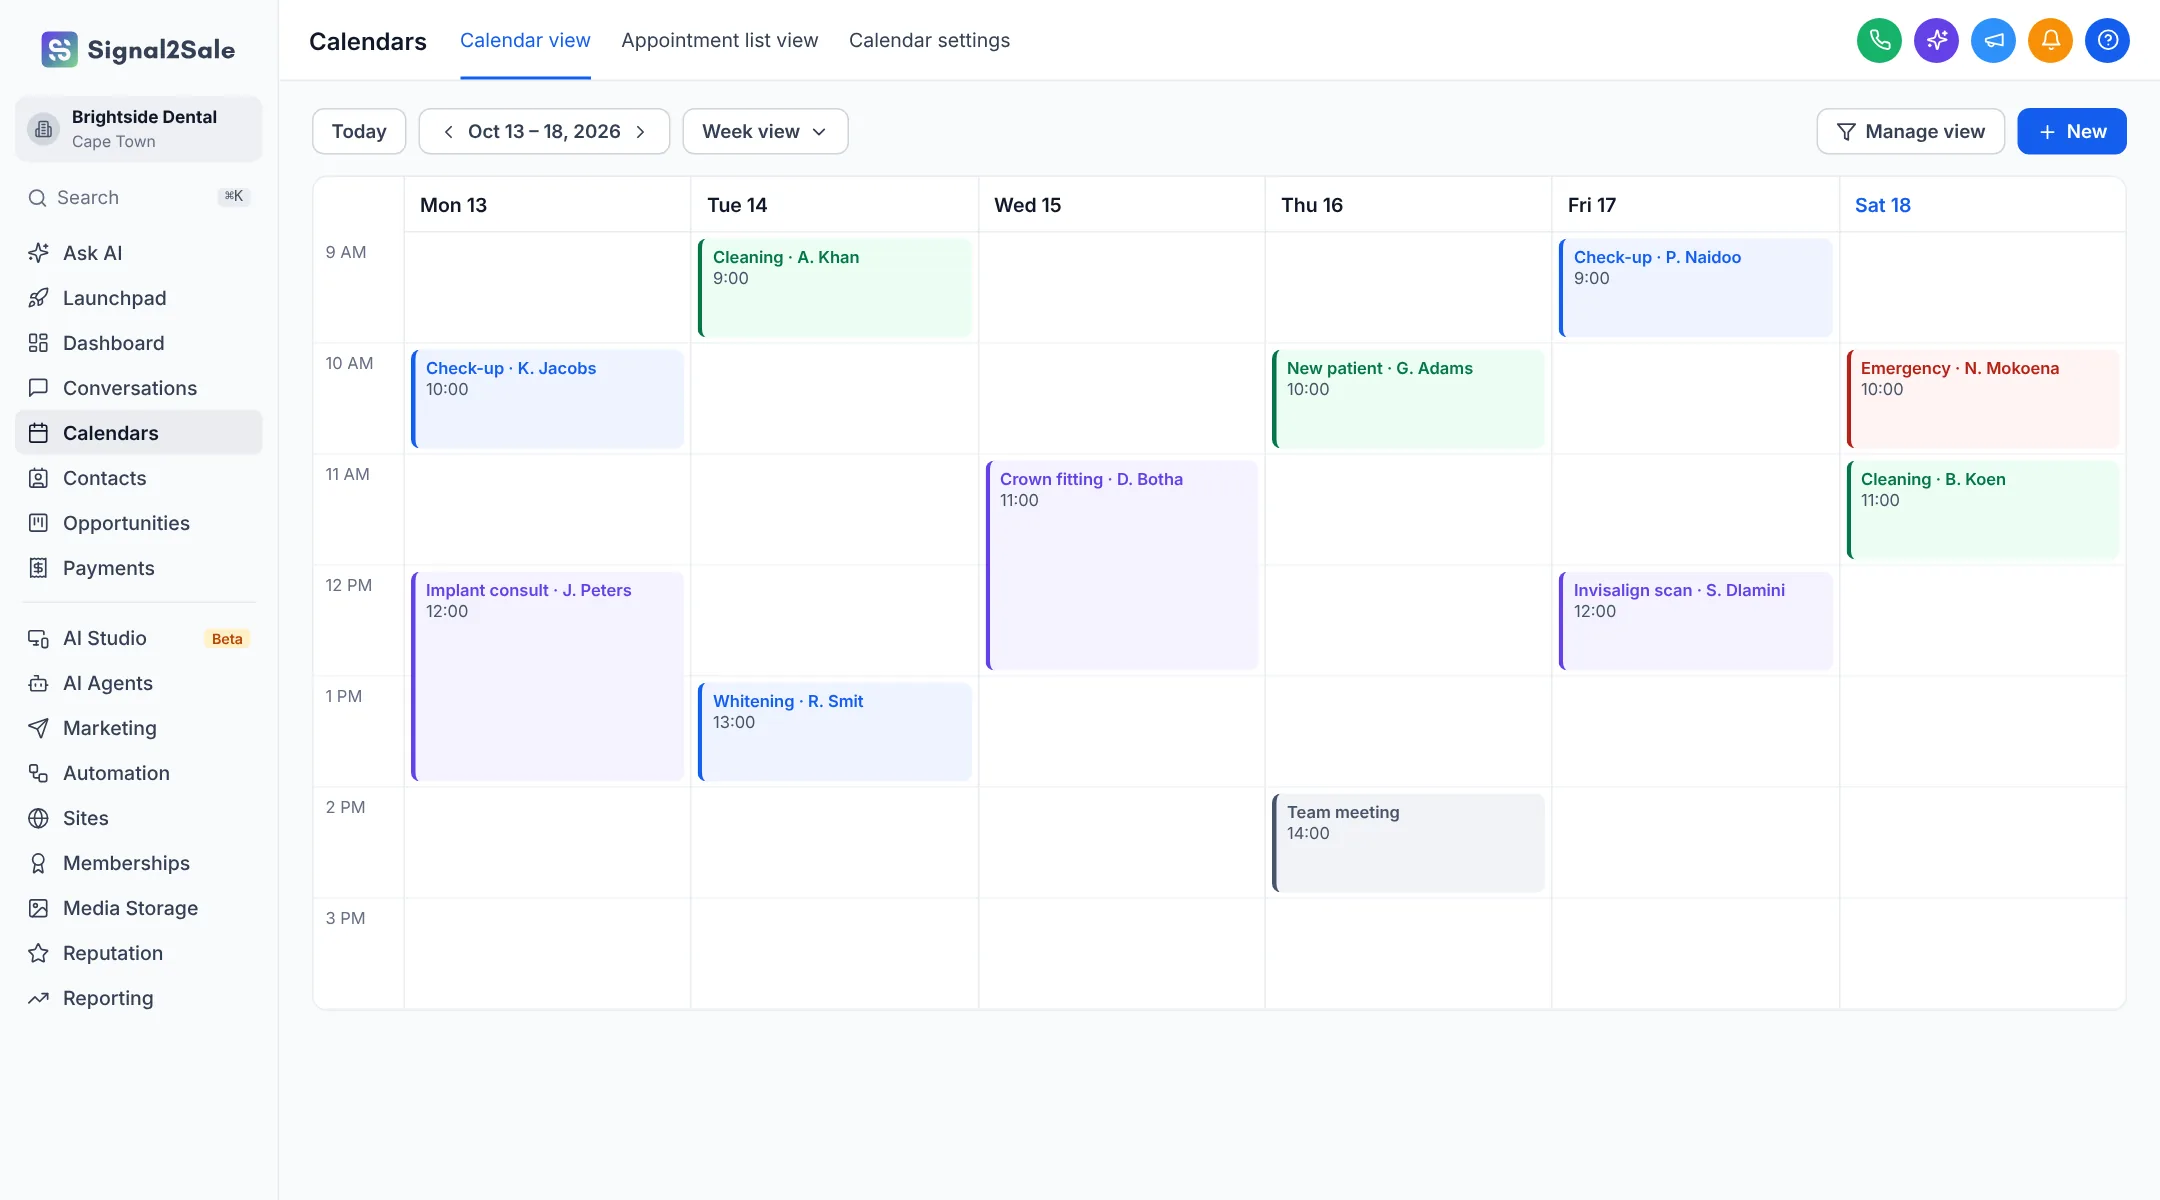The width and height of the screenshot is (2160, 1200).
Task: Click the New appointment button
Action: pos(2072,131)
